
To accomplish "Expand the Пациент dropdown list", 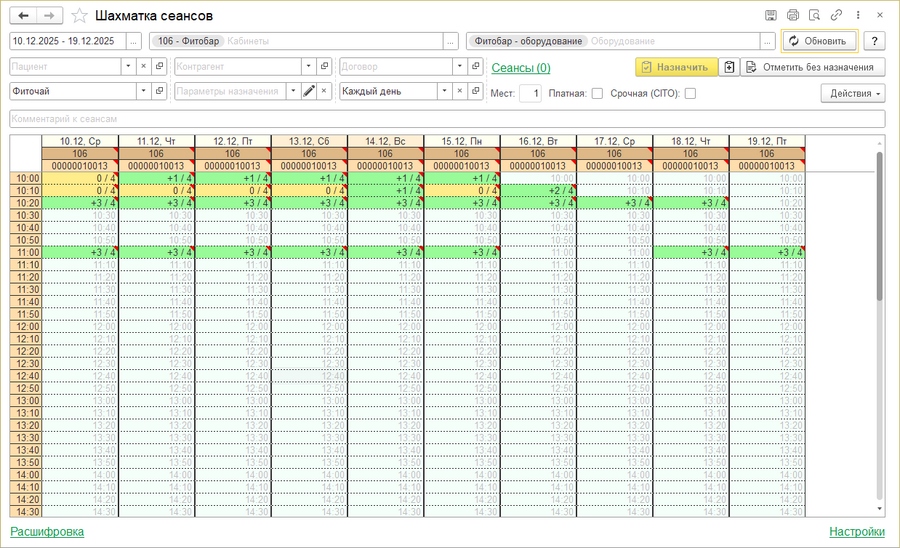I will [127, 67].
